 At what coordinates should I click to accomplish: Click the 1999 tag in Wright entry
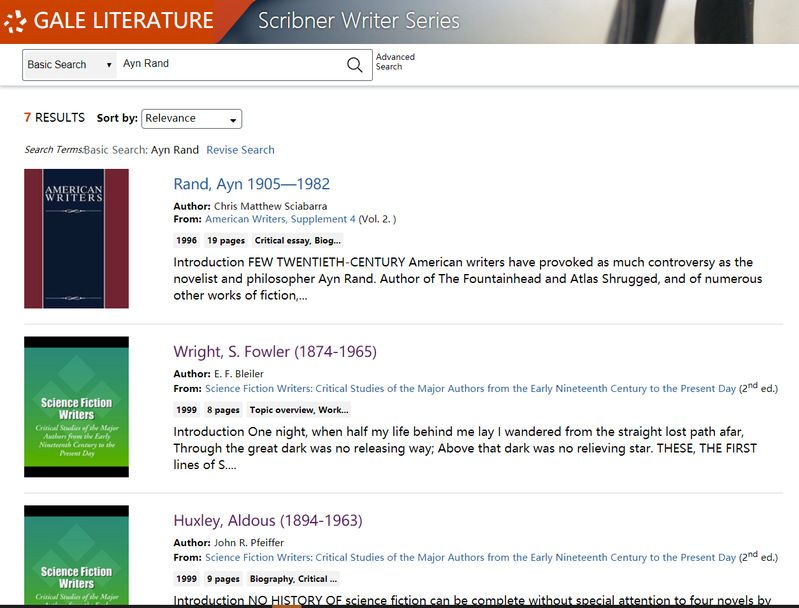pos(187,410)
